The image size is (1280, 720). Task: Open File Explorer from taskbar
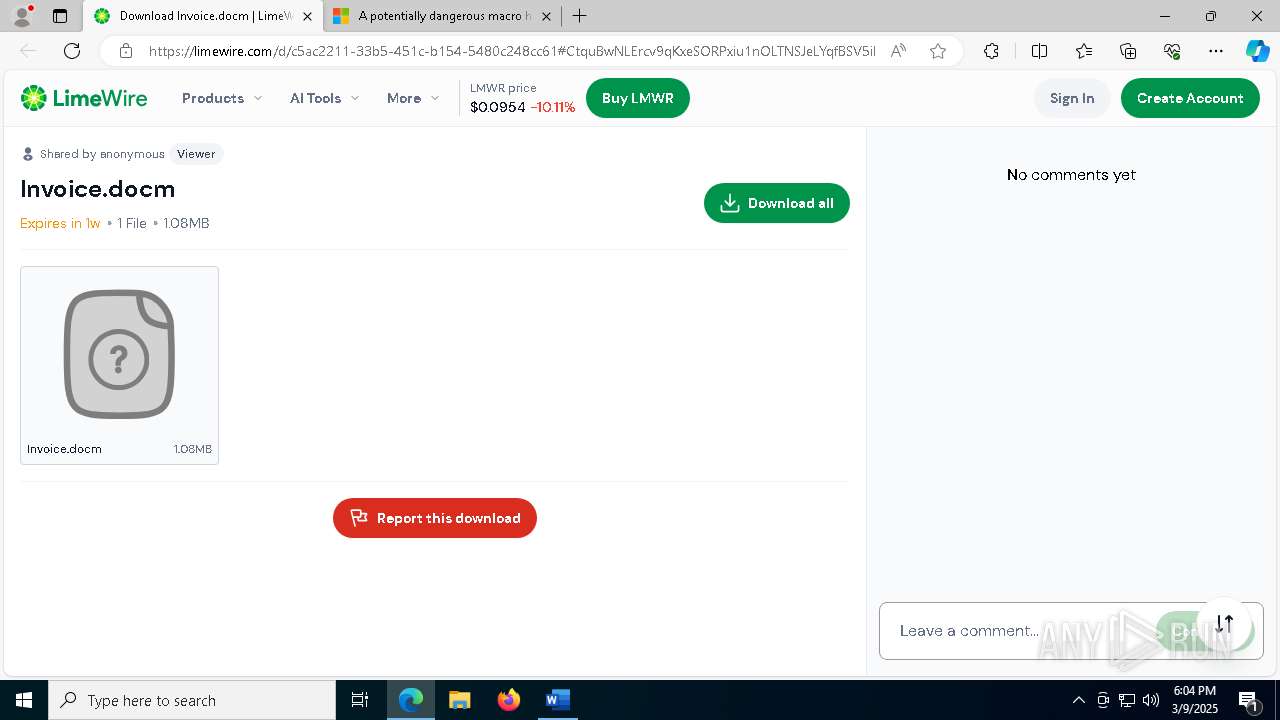click(460, 700)
